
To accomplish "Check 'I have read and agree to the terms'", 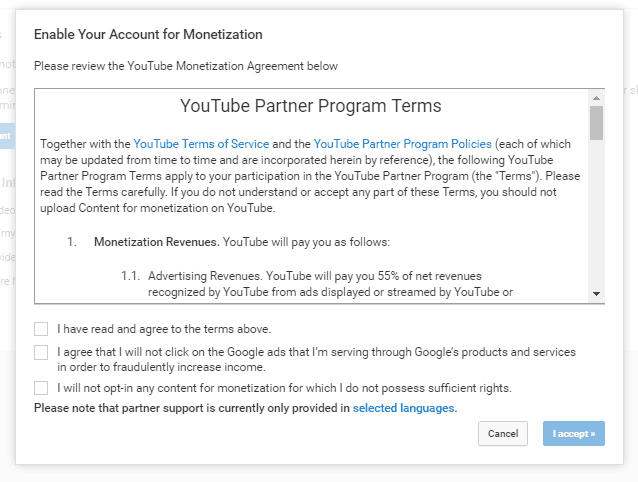I will [41, 329].
